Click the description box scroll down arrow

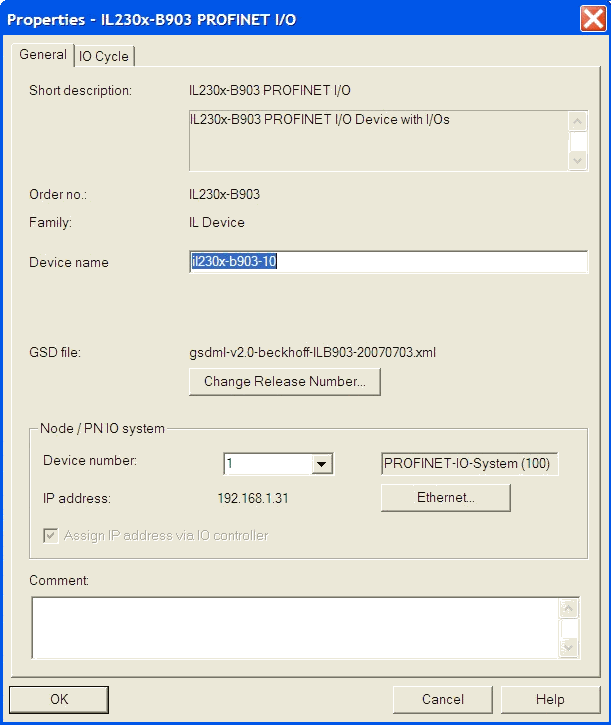(577, 160)
